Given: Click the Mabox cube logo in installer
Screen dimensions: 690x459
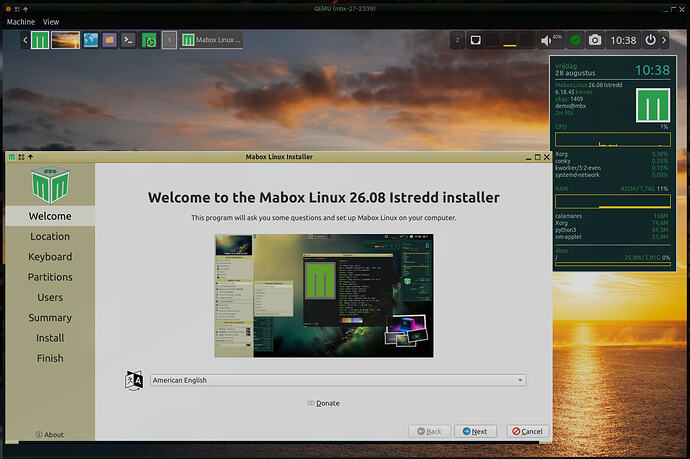Looking at the screenshot, I should click(50, 185).
